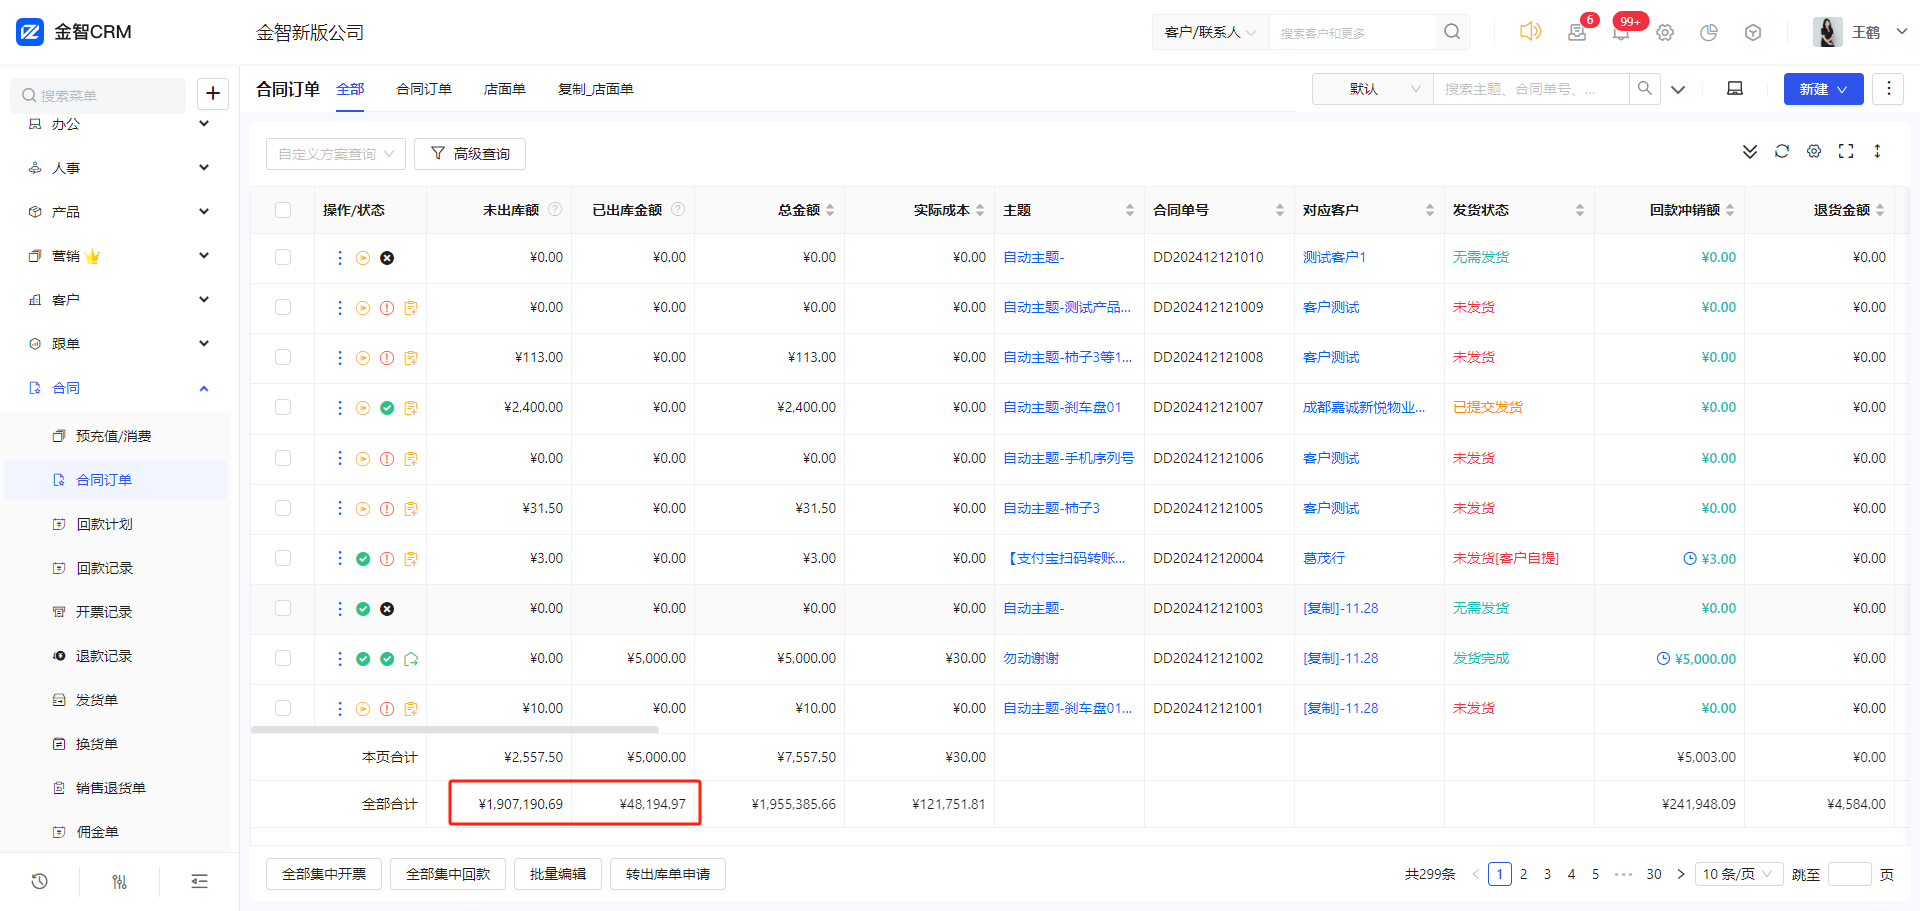The height and width of the screenshot is (911, 1920).
Task: Open notifications bell with 99+ badge
Action: tap(1621, 33)
